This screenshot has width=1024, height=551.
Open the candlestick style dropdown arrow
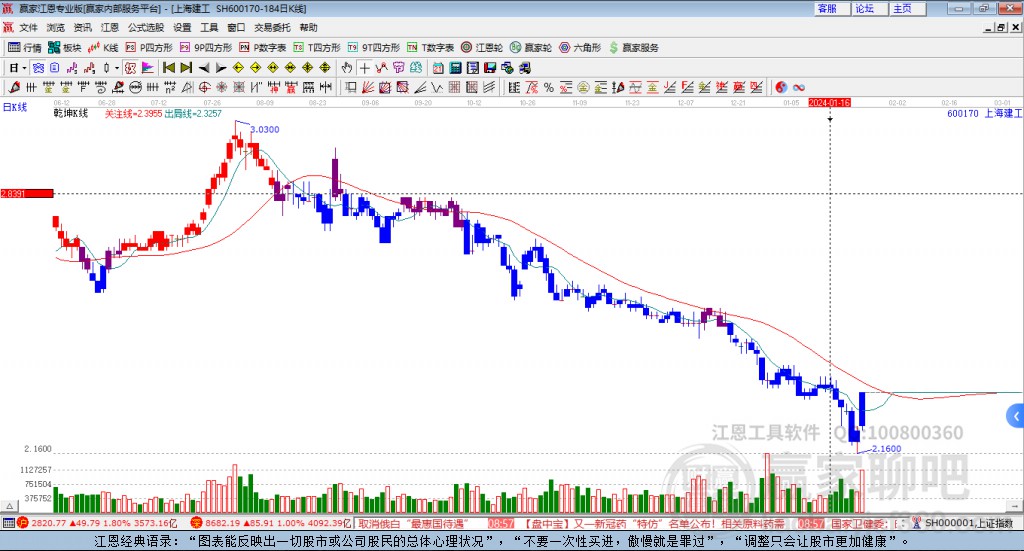(117, 68)
